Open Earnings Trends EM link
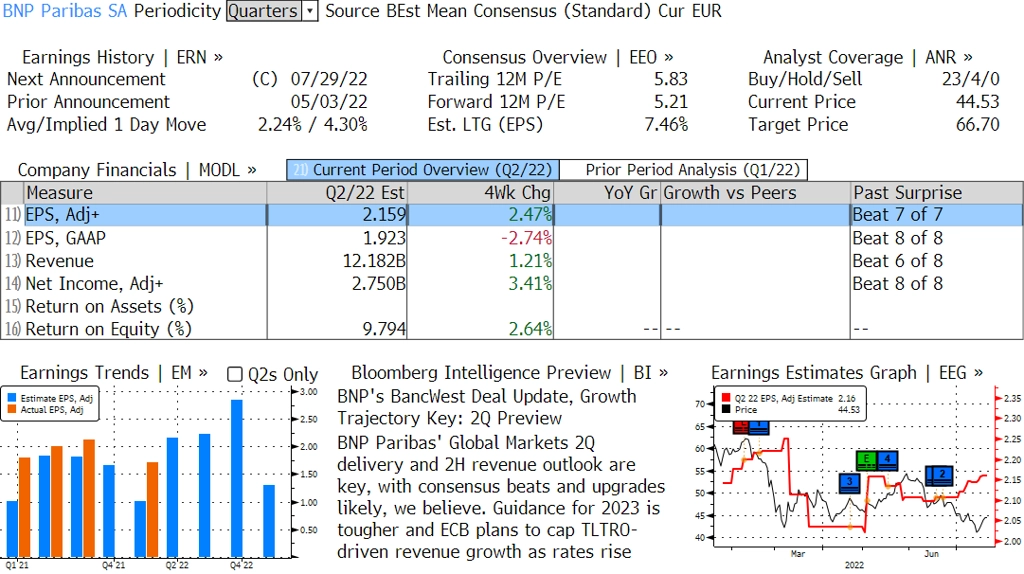 [114, 373]
